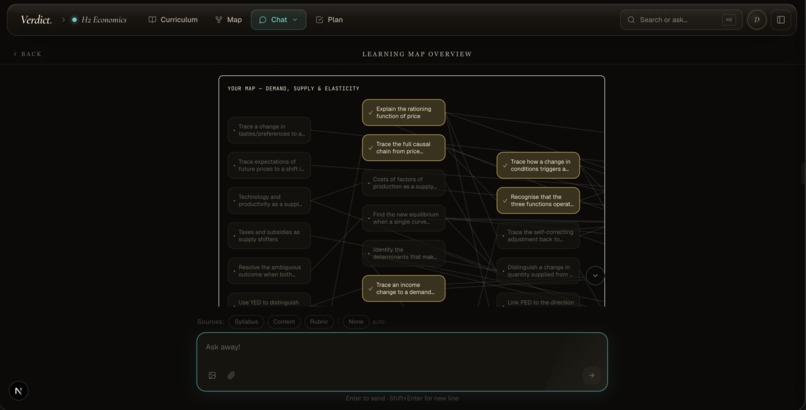Image resolution: width=806 pixels, height=410 pixels.
Task: Expand the Chat tab dropdown chevron
Action: click(x=295, y=20)
